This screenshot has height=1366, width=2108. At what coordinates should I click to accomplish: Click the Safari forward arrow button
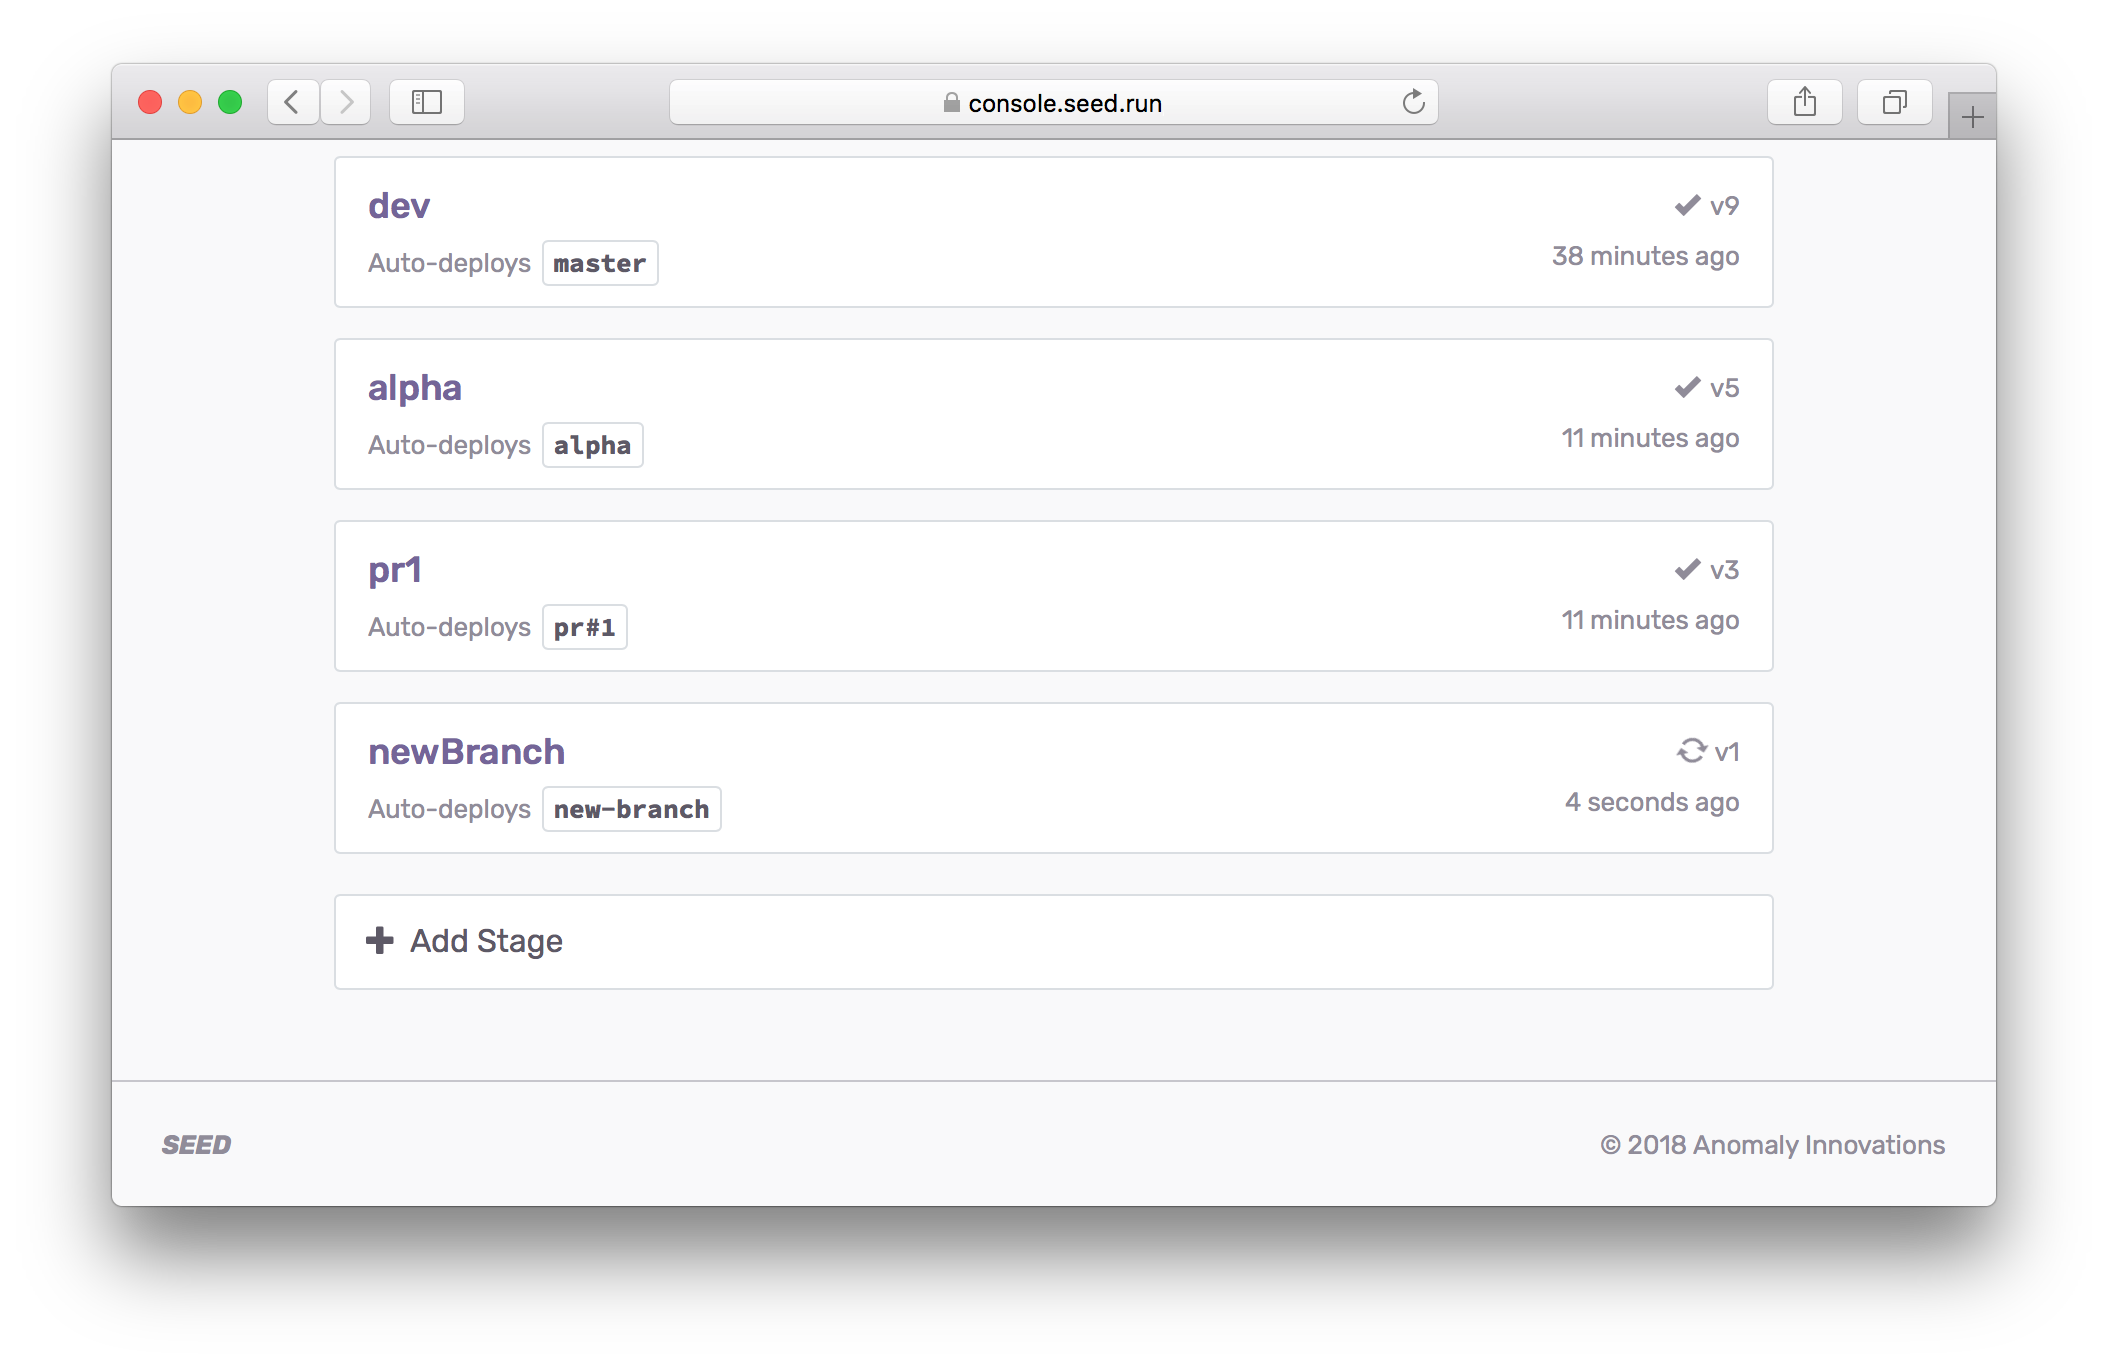(x=346, y=102)
